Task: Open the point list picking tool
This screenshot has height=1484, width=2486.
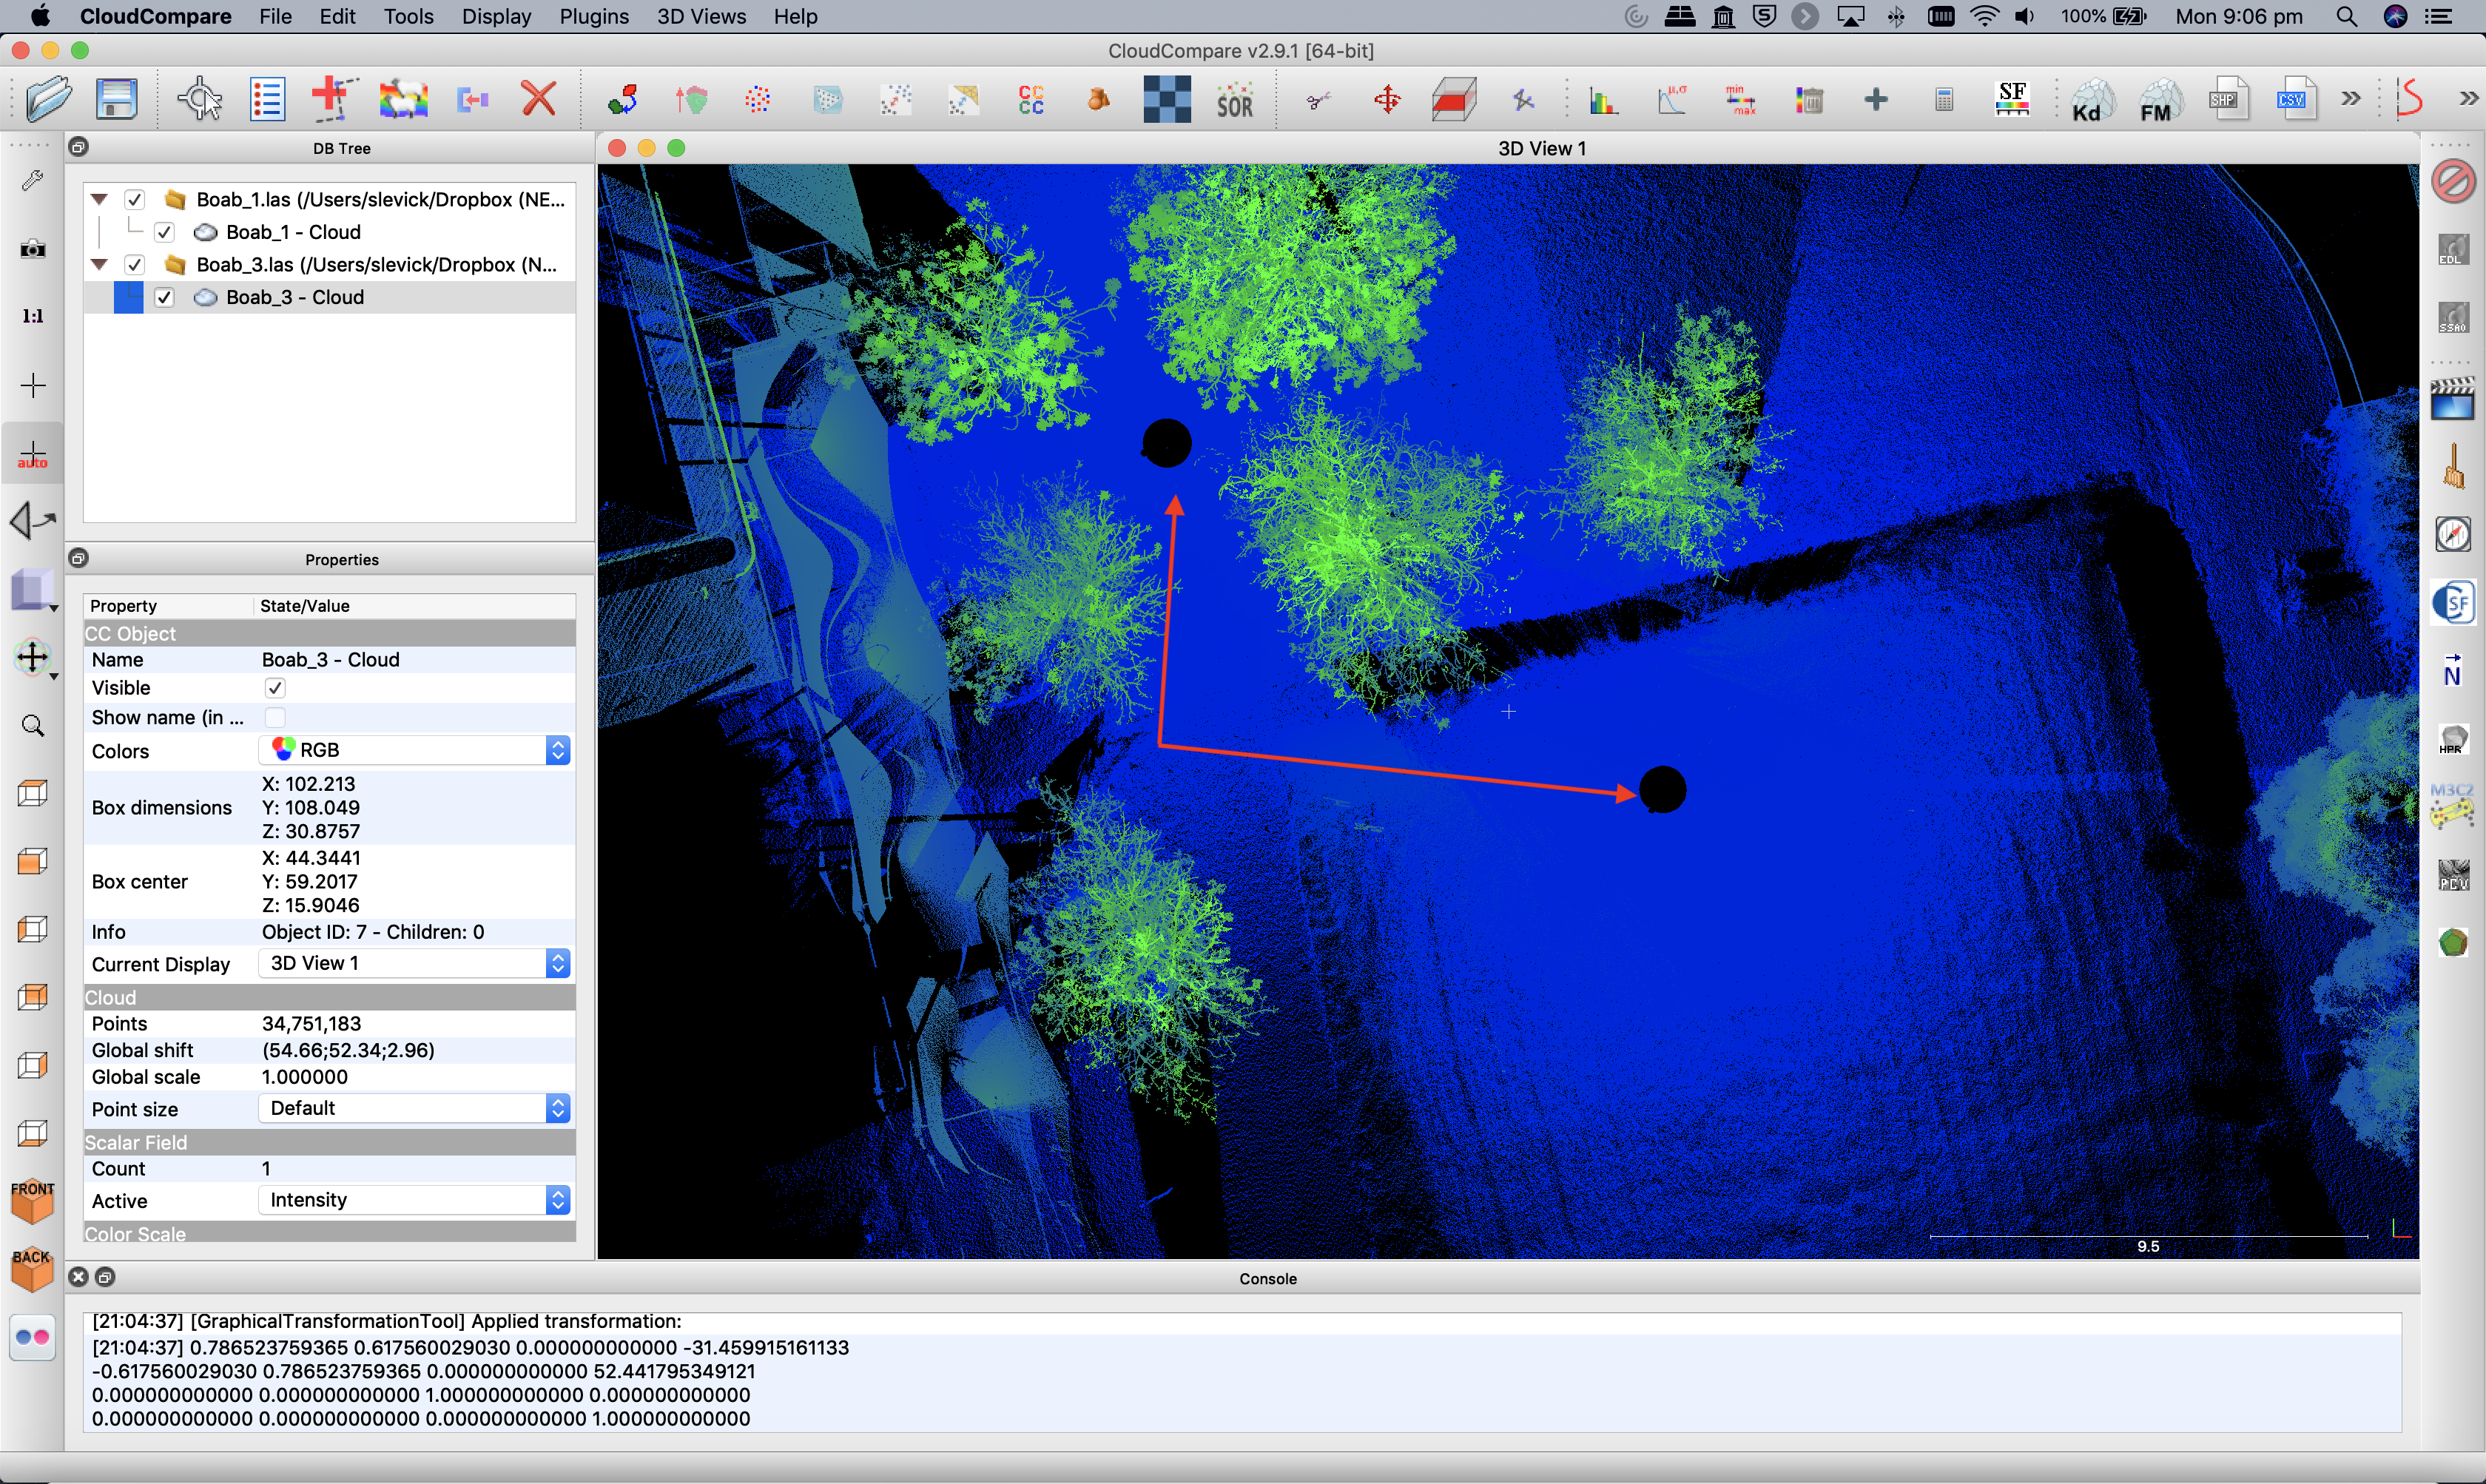Action: (x=267, y=99)
